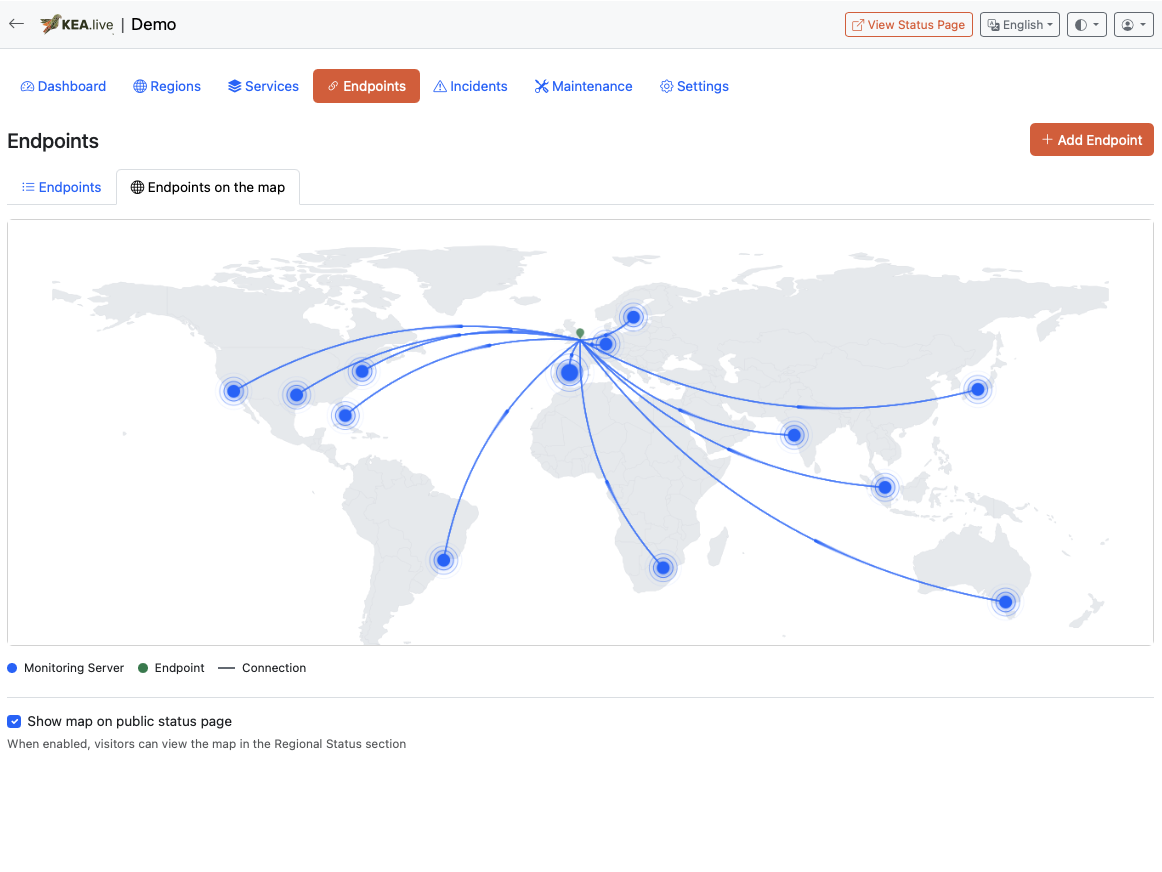This screenshot has width=1162, height=872.
Task: Click the Incidents warning triangle icon
Action: [441, 86]
